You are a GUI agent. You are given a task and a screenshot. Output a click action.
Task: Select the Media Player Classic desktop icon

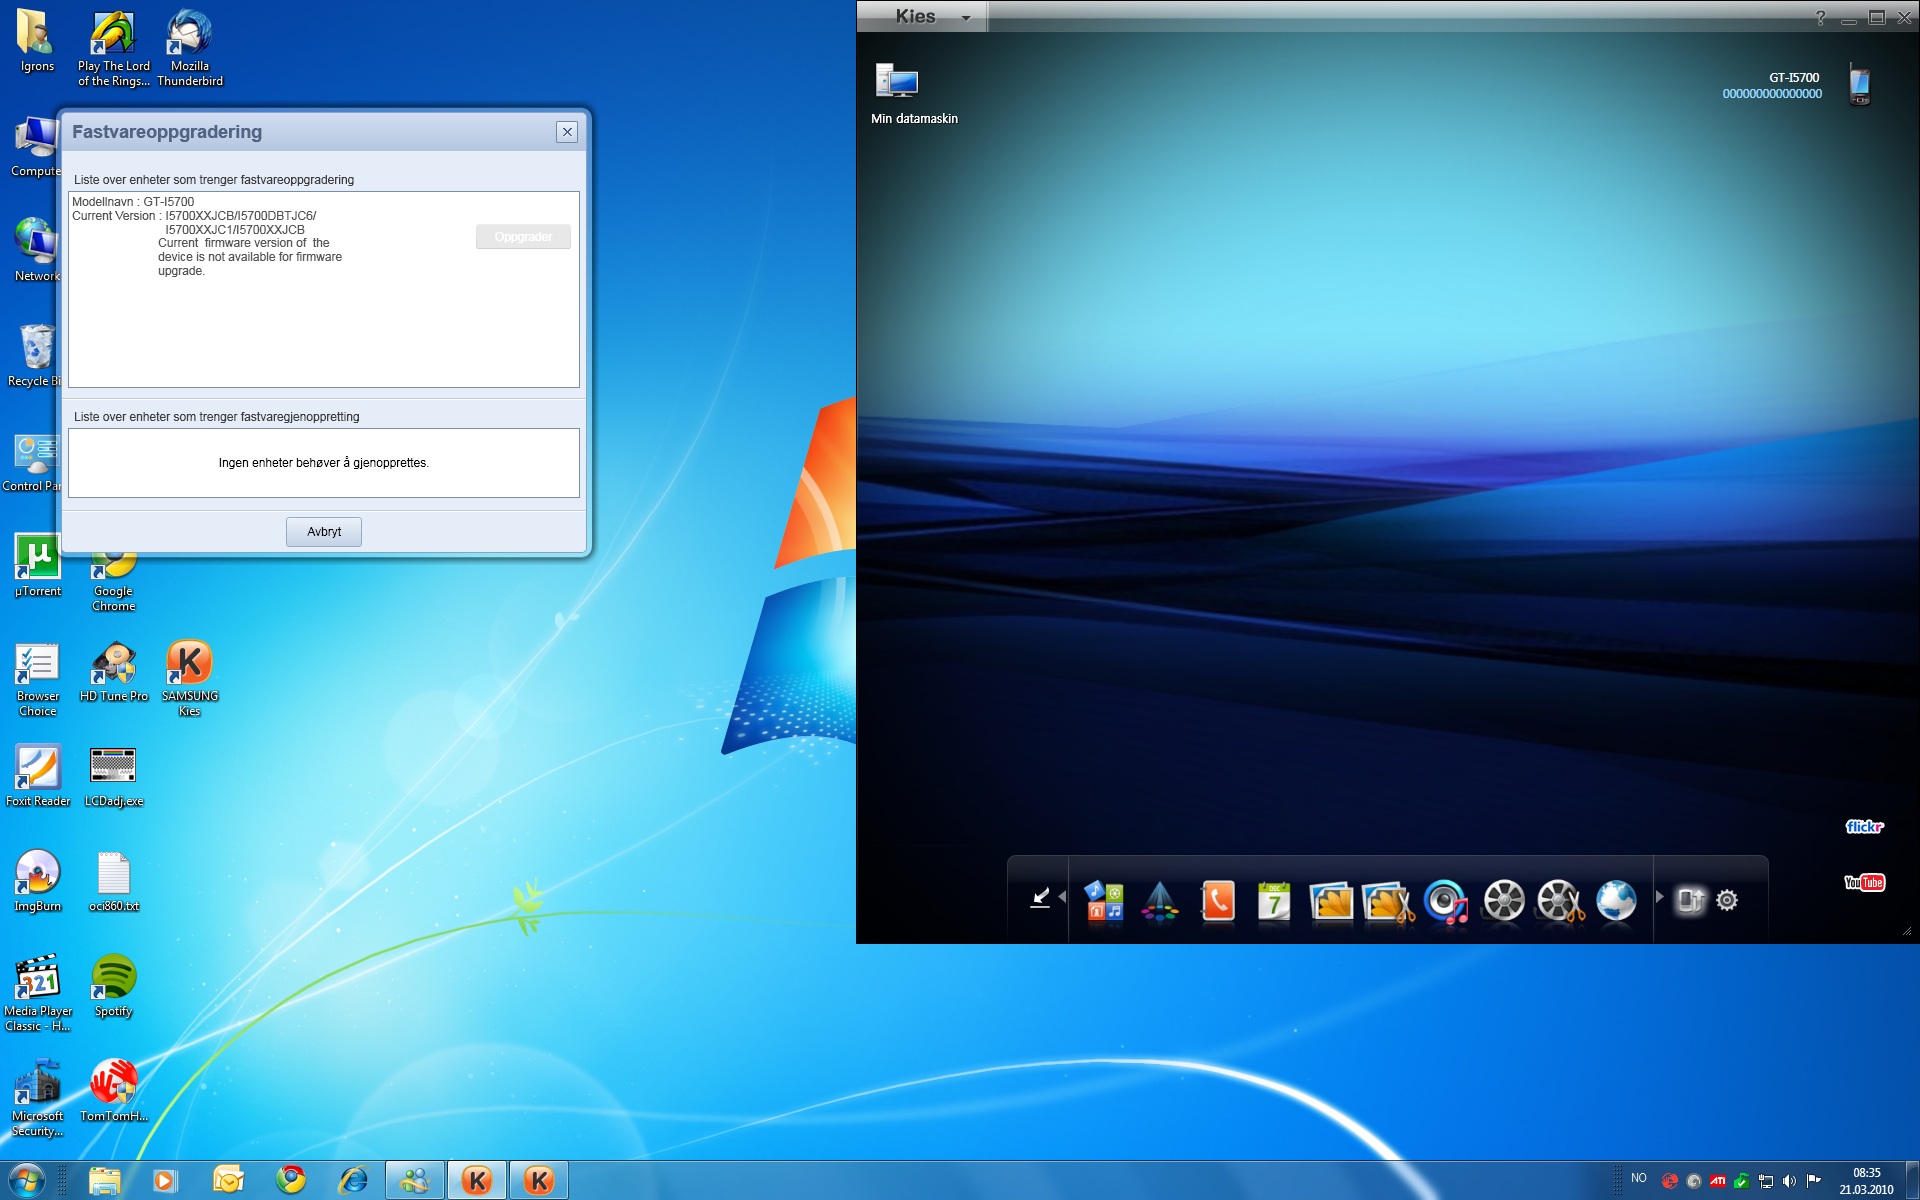(38, 993)
